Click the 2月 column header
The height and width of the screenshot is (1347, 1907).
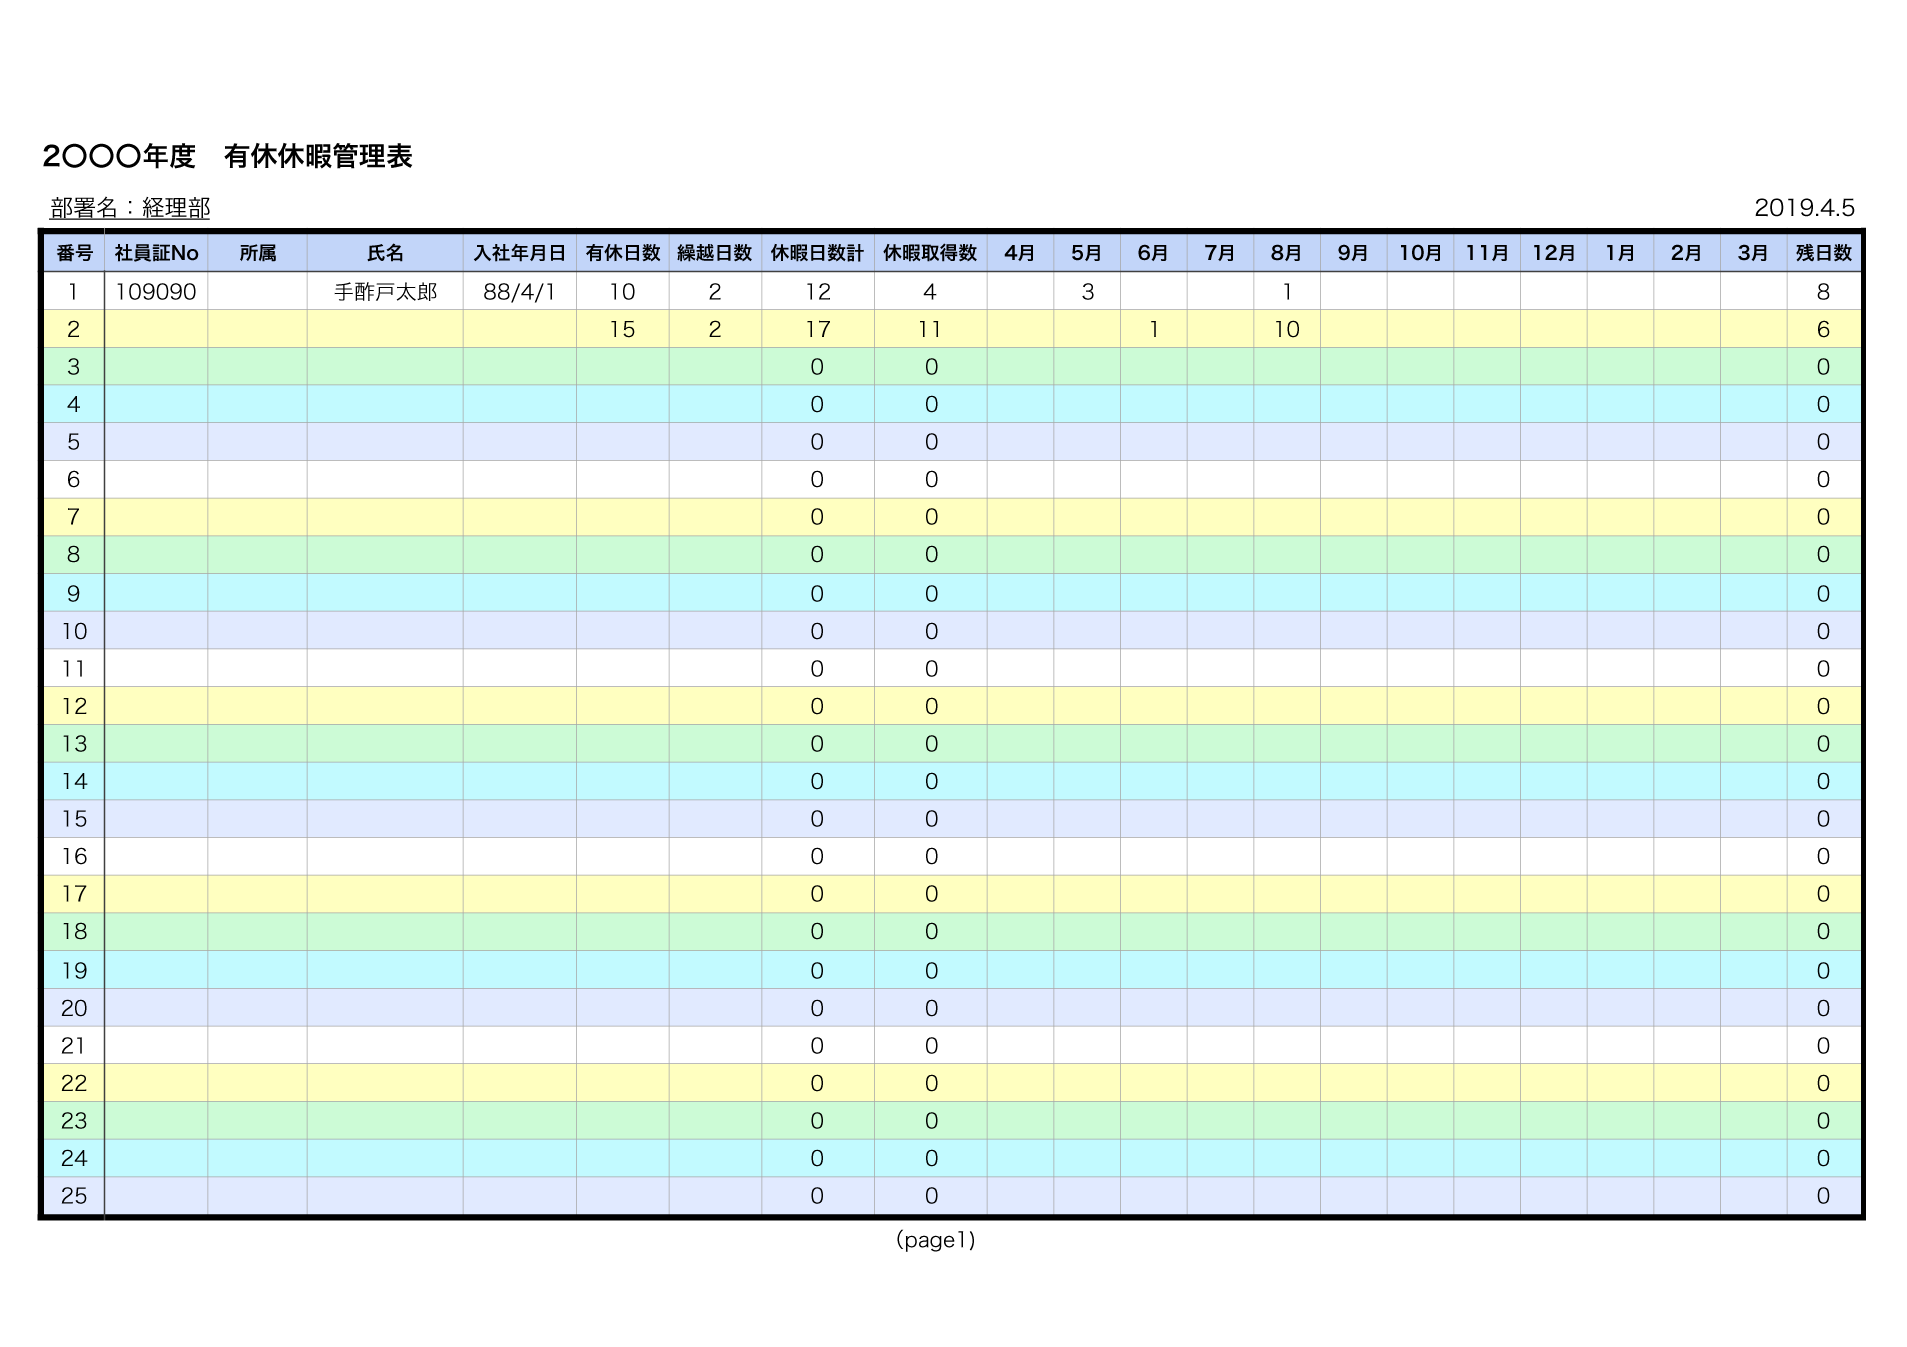(x=1686, y=253)
